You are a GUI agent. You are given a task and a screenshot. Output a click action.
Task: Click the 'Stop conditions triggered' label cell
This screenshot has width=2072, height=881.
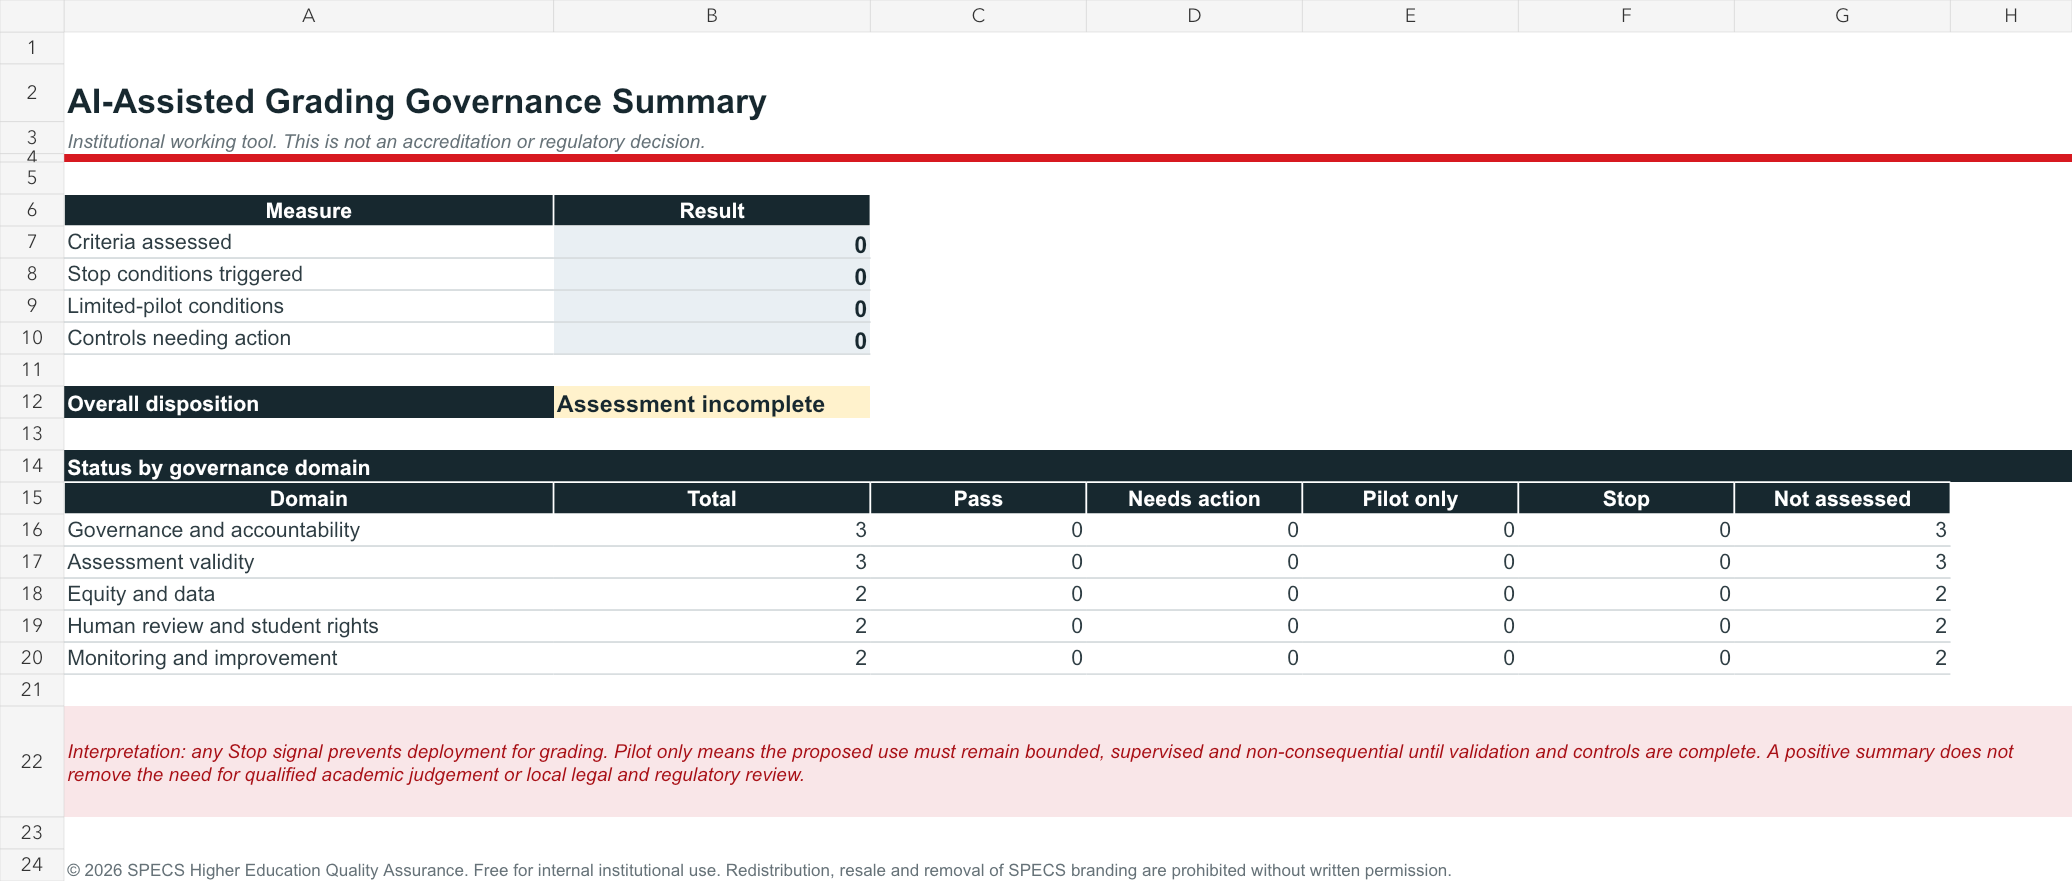tap(309, 274)
